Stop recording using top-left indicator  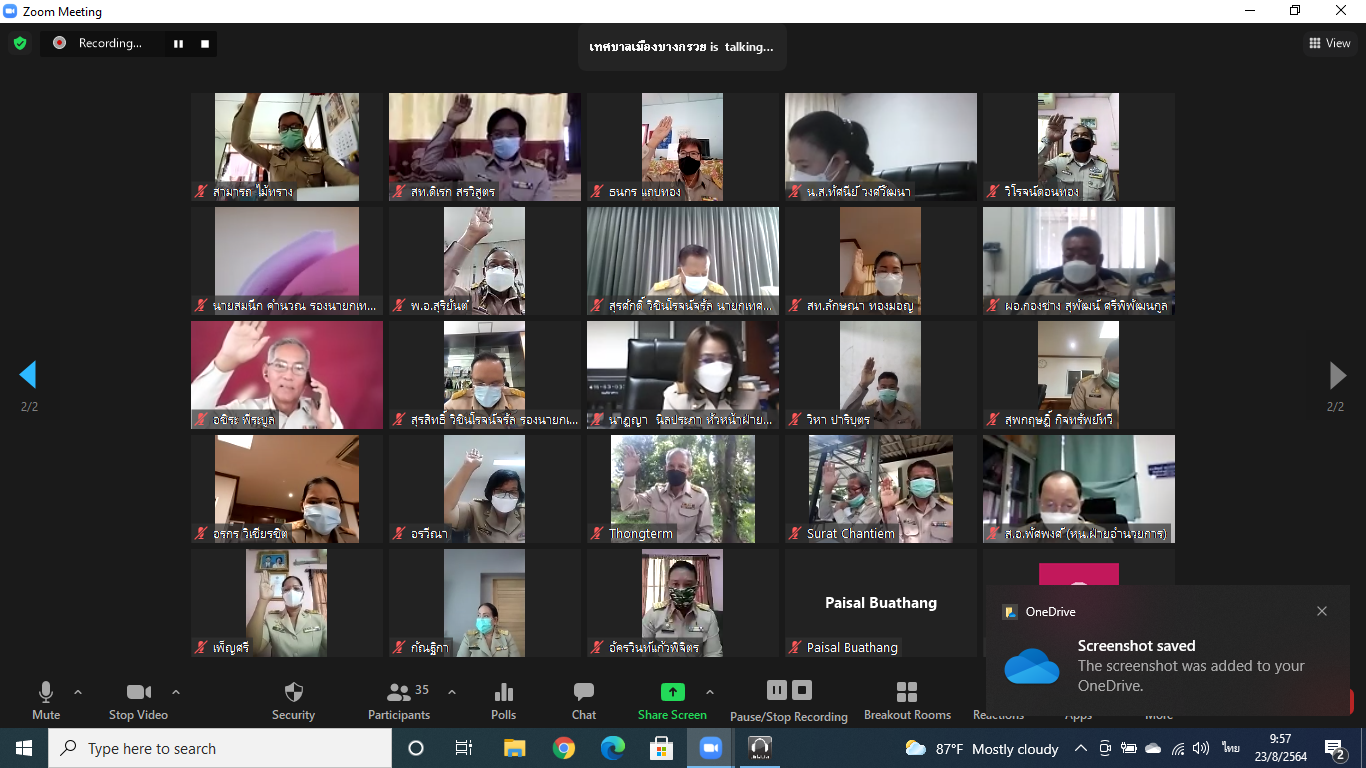(x=205, y=43)
